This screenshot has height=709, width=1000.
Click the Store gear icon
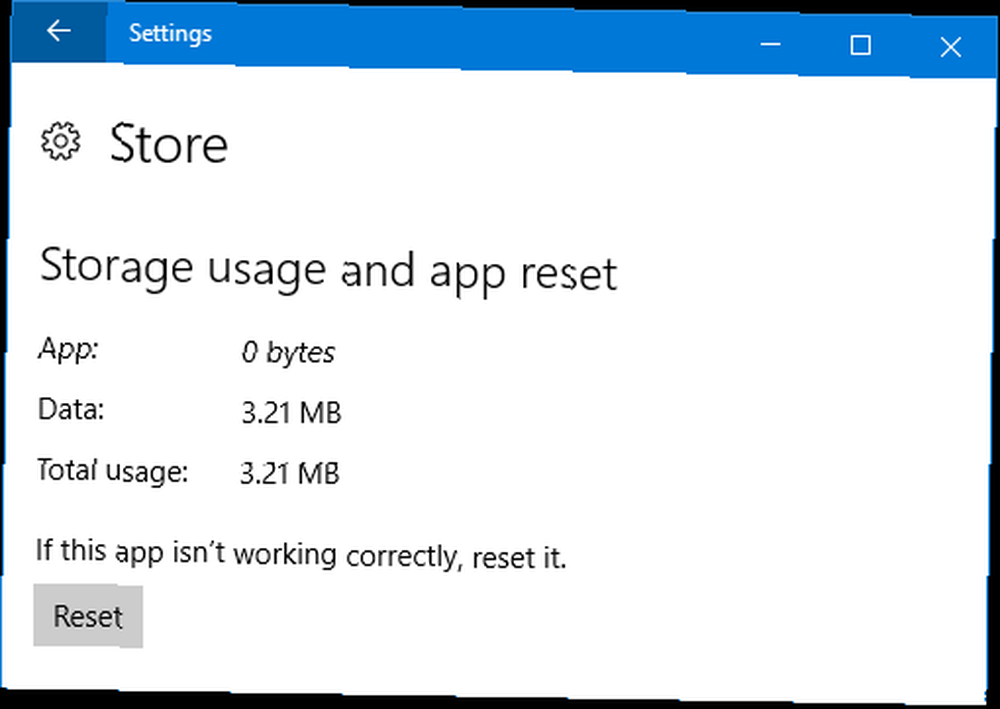(x=61, y=141)
